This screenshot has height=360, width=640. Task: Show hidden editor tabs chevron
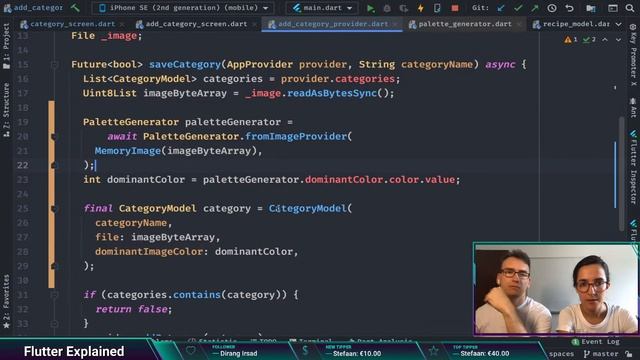(619, 24)
